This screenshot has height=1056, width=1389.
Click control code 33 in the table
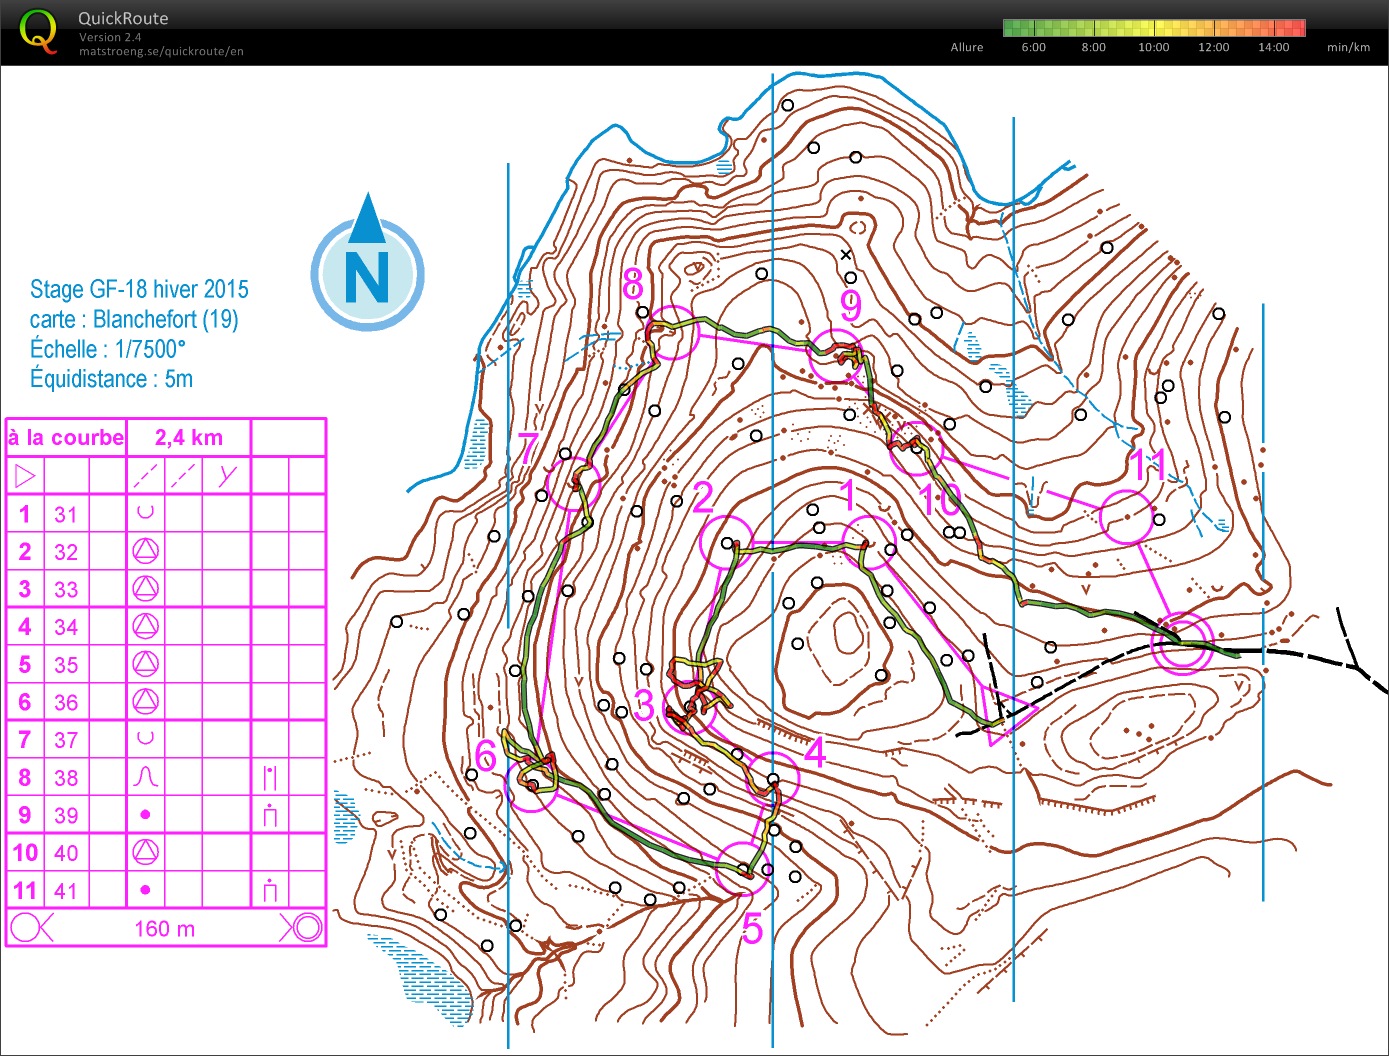66,589
